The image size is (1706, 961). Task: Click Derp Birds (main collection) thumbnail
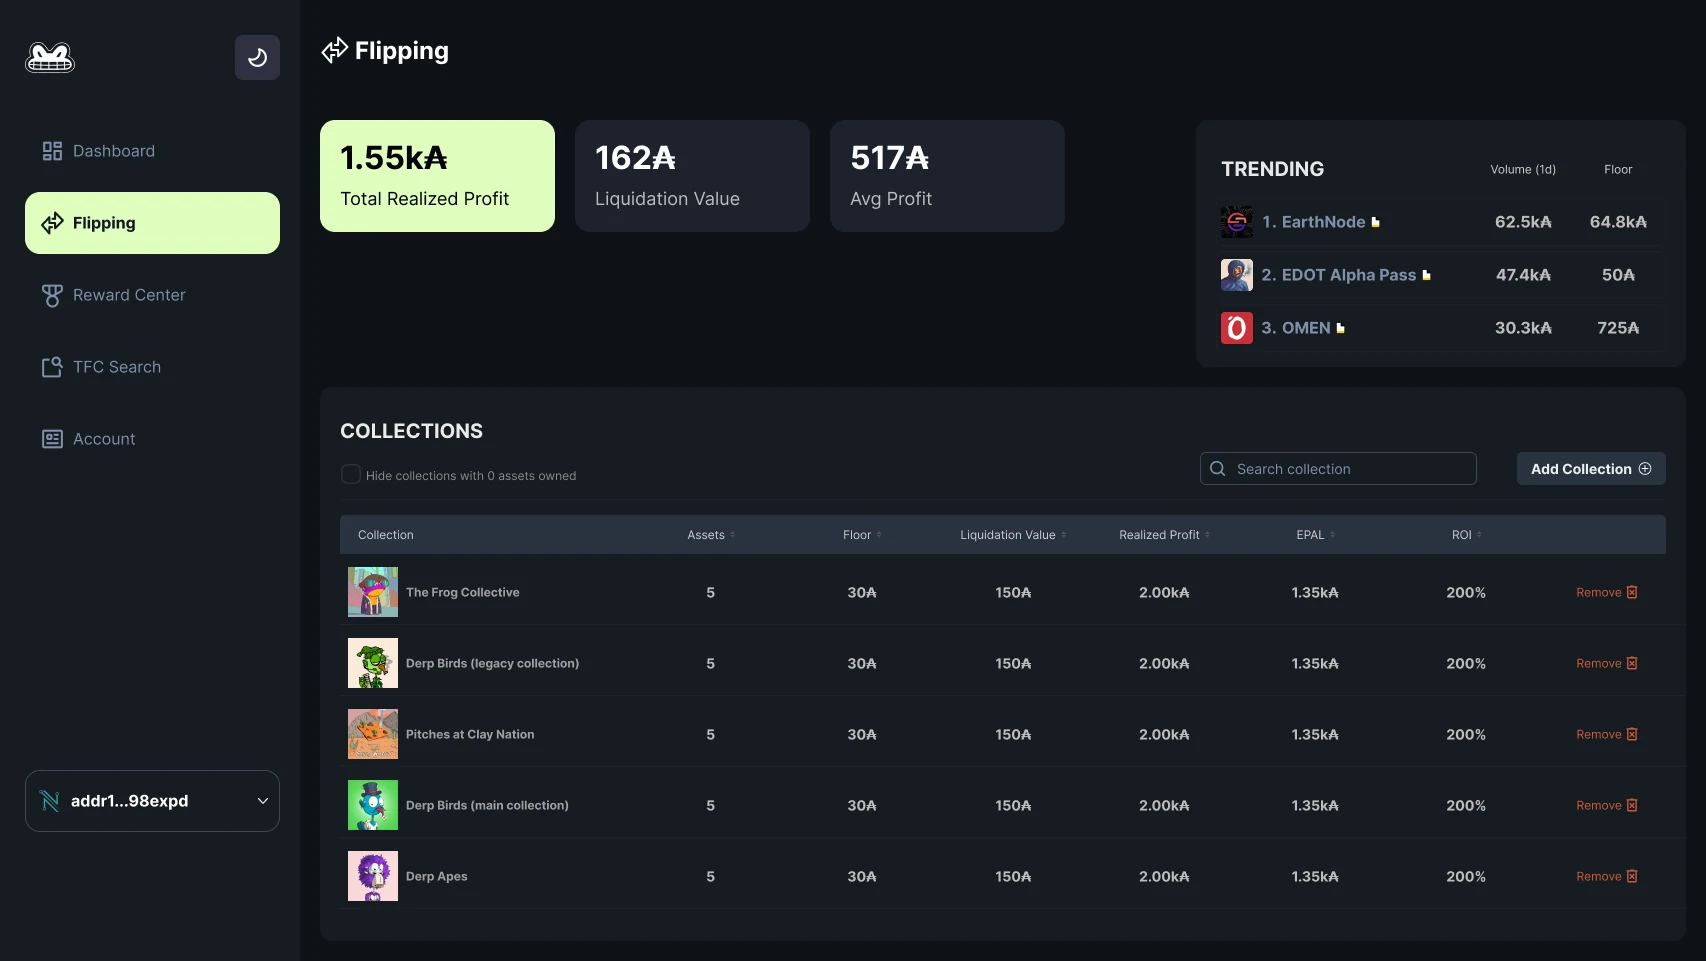tap(373, 805)
